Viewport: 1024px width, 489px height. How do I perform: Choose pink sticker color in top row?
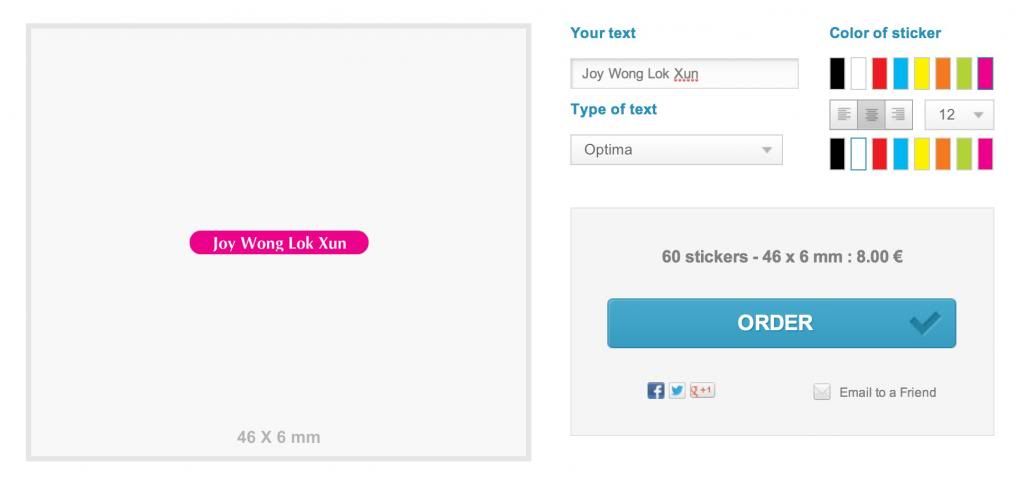click(985, 73)
